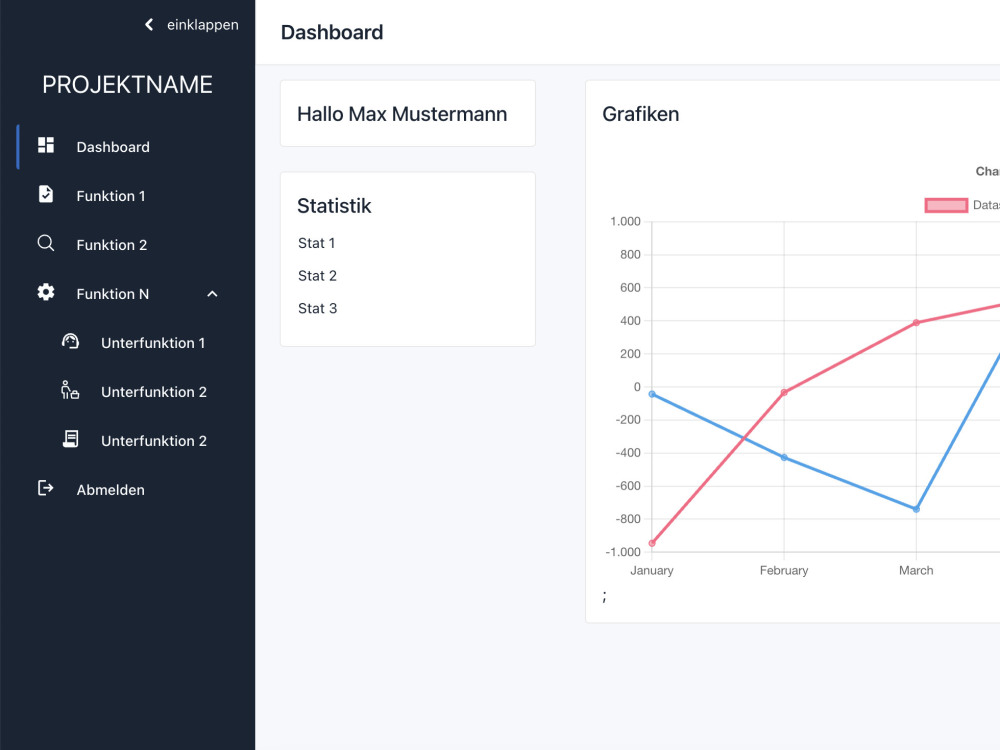Open Unterfunktion 1 submenu item
Viewport: 1000px width, 750px height.
[153, 343]
